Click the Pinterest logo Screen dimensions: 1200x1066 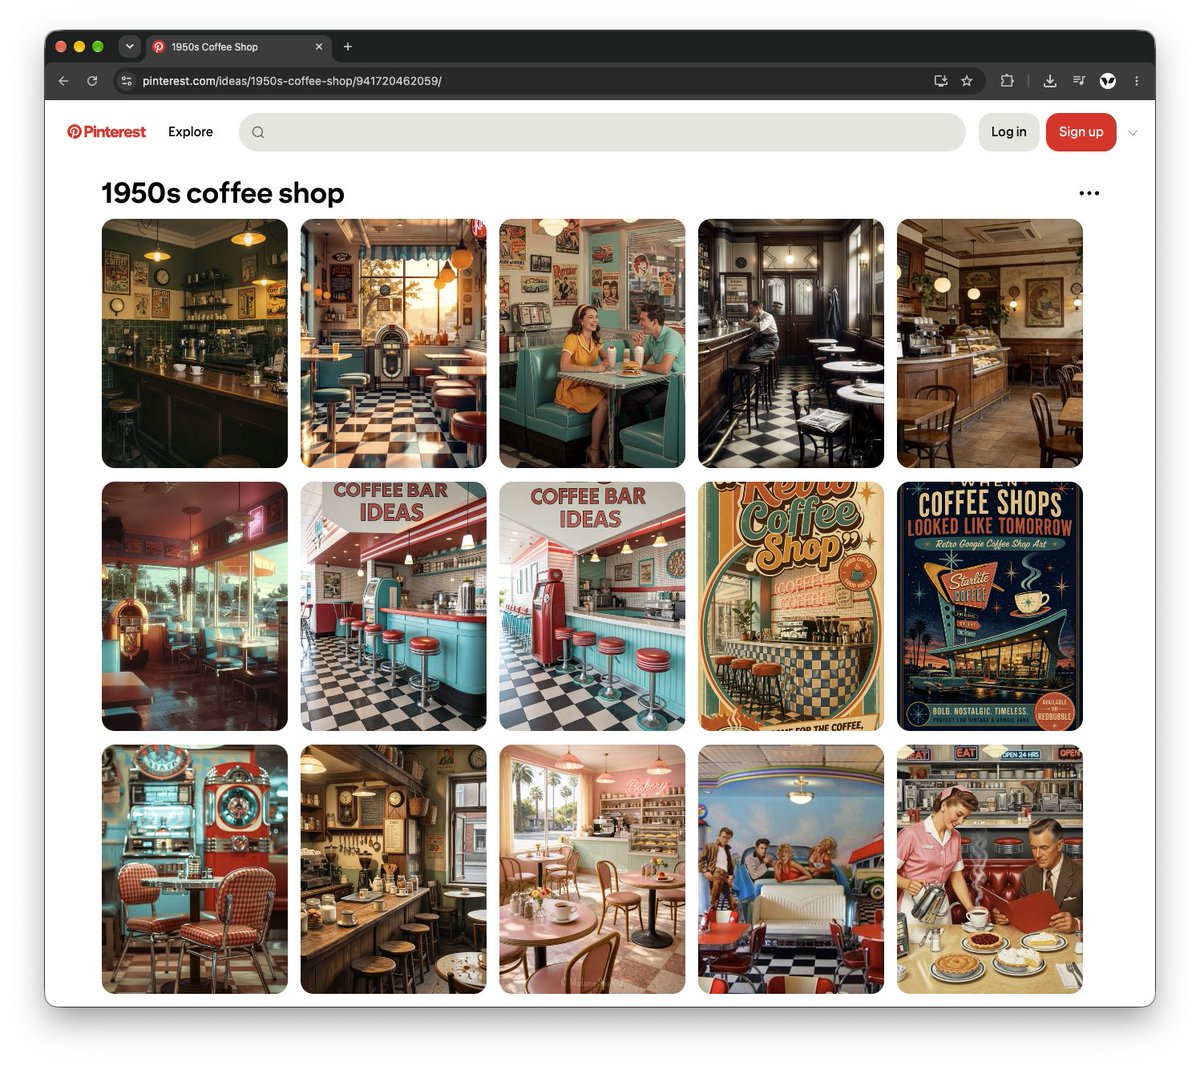[x=106, y=132]
